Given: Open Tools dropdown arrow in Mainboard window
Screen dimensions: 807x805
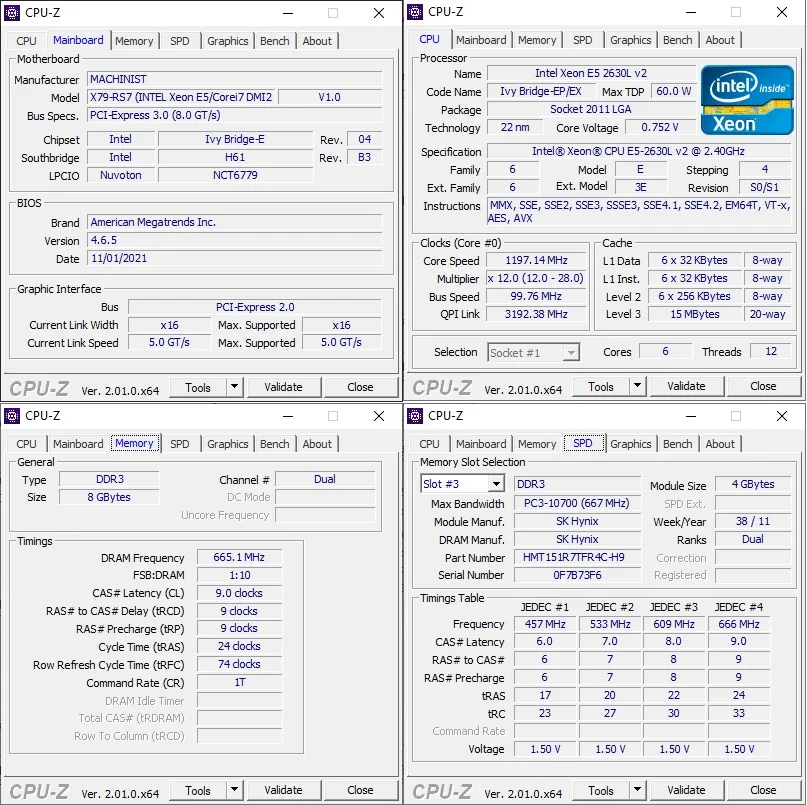Looking at the screenshot, I should pos(234,387).
